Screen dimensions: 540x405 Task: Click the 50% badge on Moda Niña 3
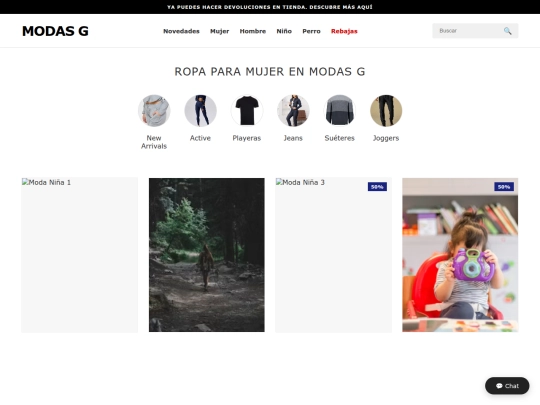tap(377, 187)
